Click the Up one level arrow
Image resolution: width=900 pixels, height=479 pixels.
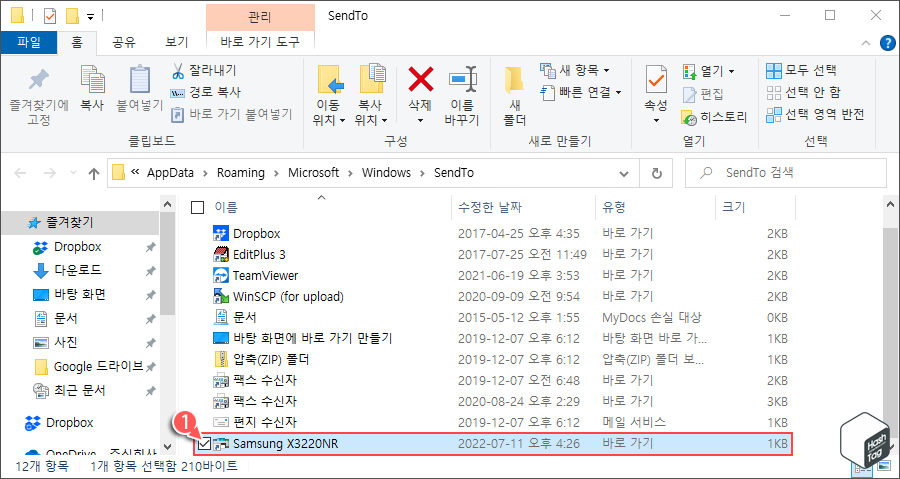pyautogui.click(x=94, y=173)
